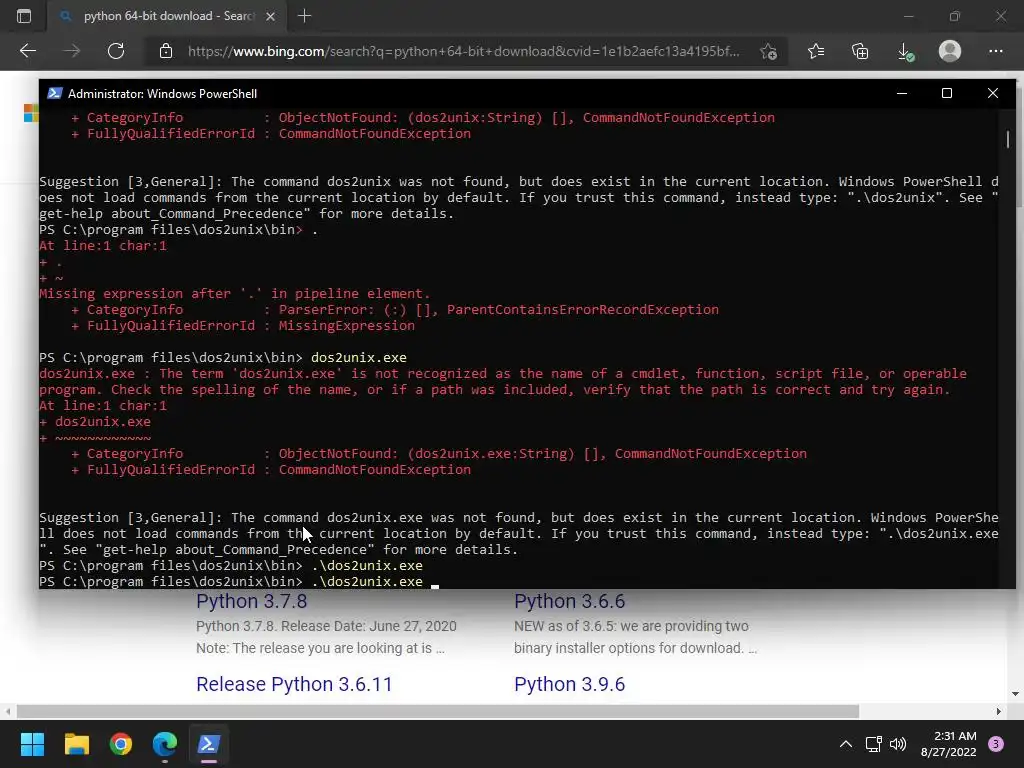
Task: Maximize the PowerShell window
Action: [x=947, y=93]
